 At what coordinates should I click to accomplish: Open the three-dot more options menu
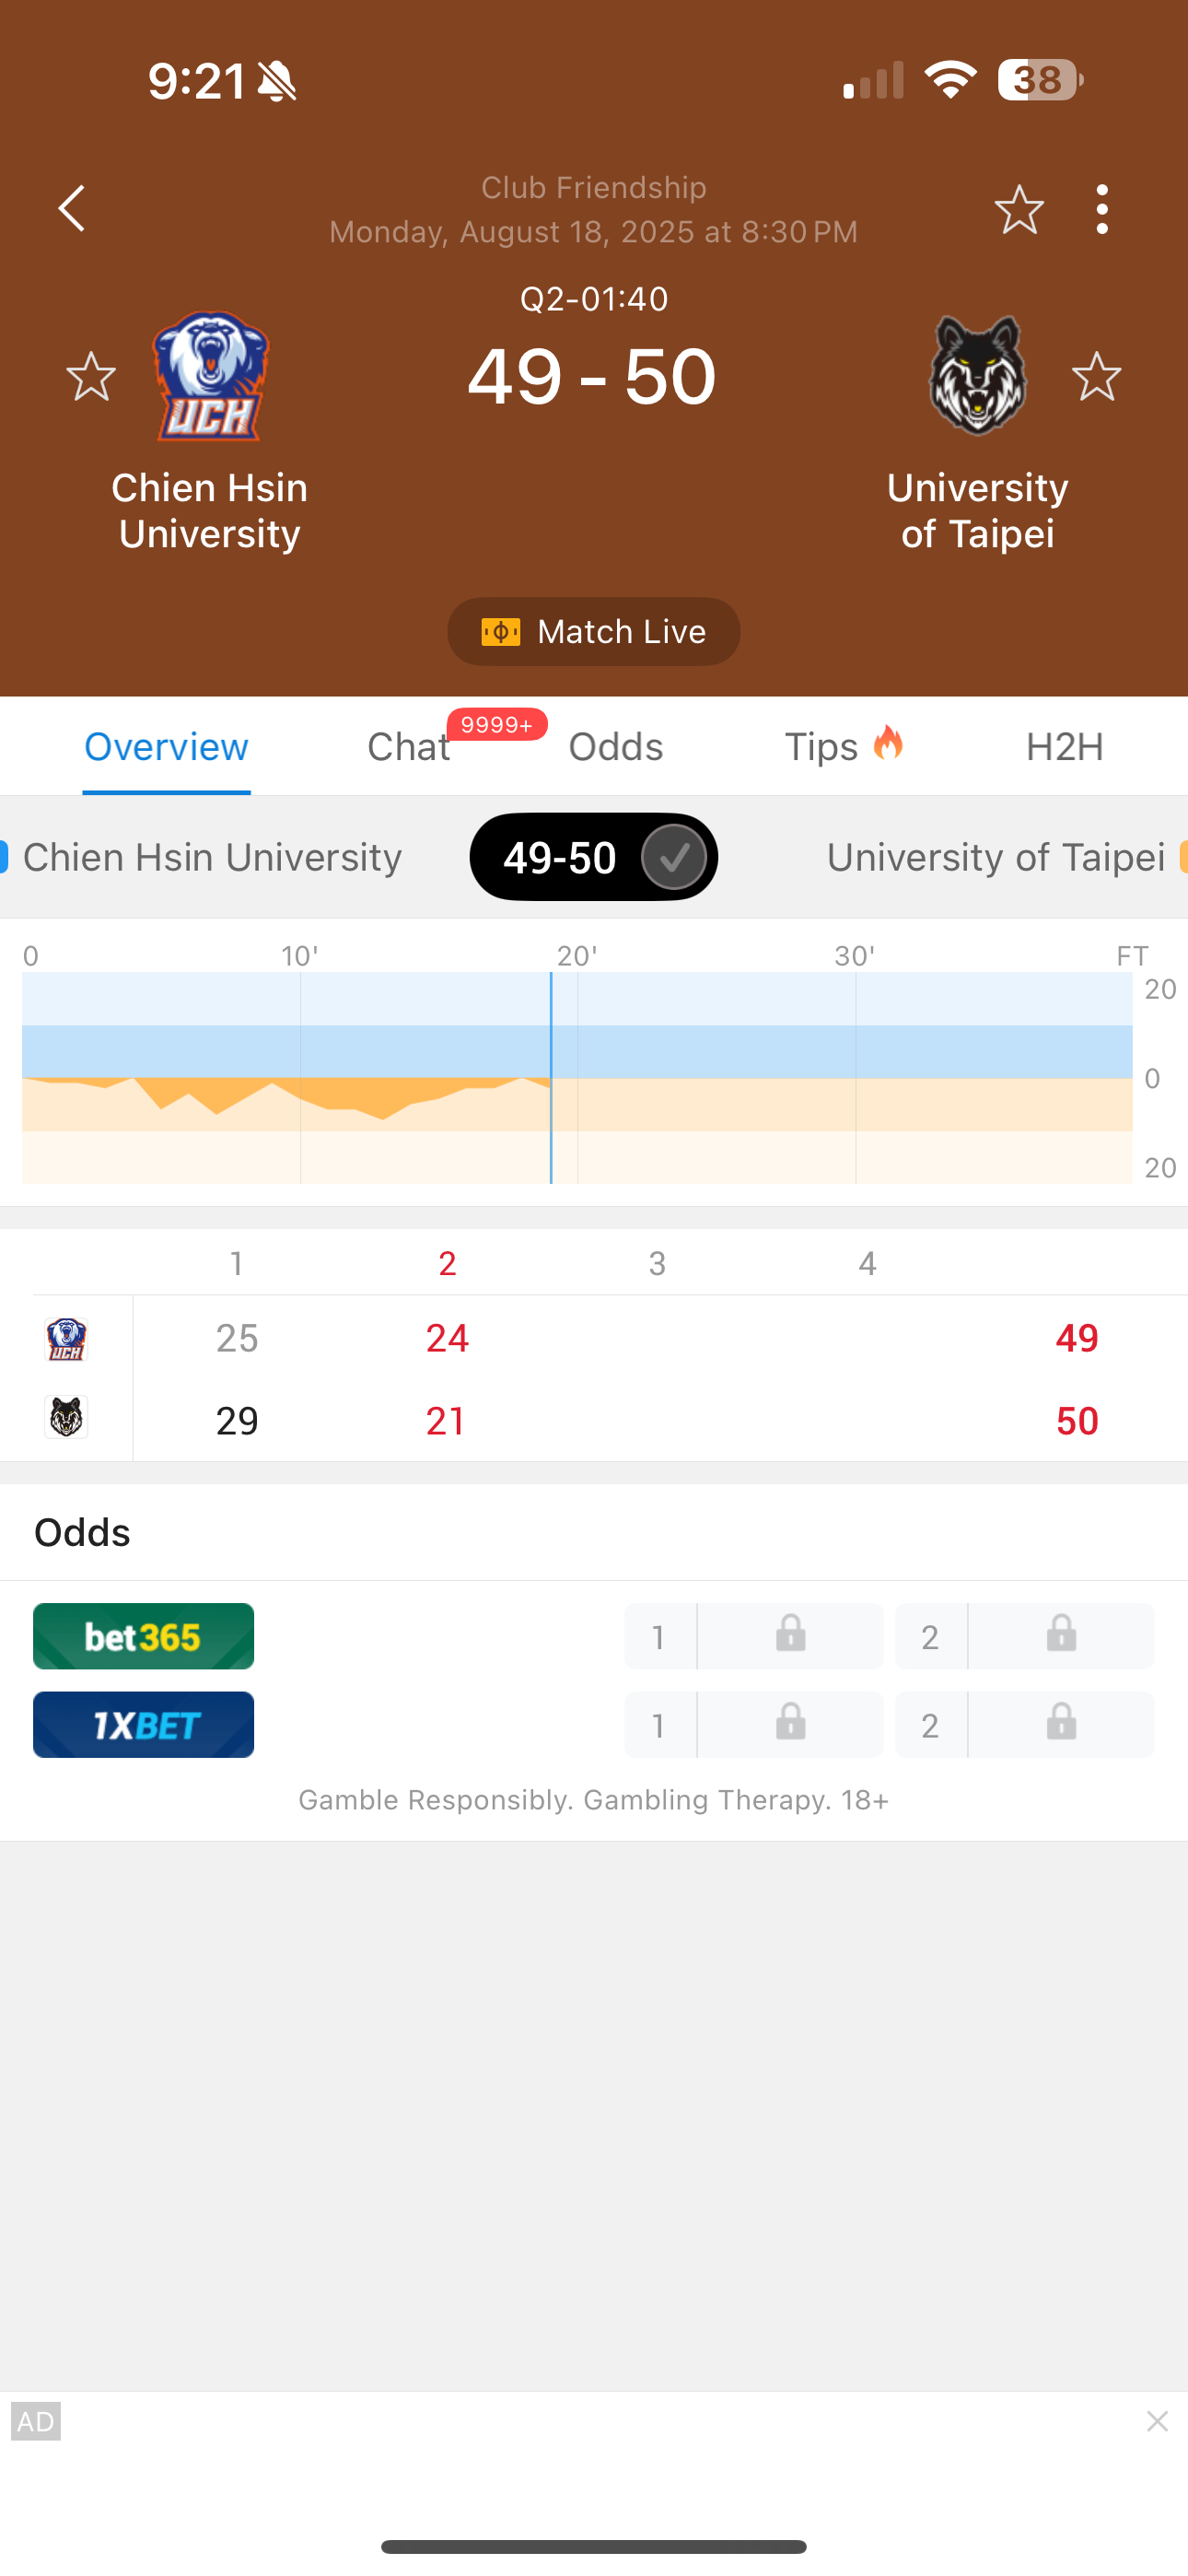pyautogui.click(x=1102, y=209)
